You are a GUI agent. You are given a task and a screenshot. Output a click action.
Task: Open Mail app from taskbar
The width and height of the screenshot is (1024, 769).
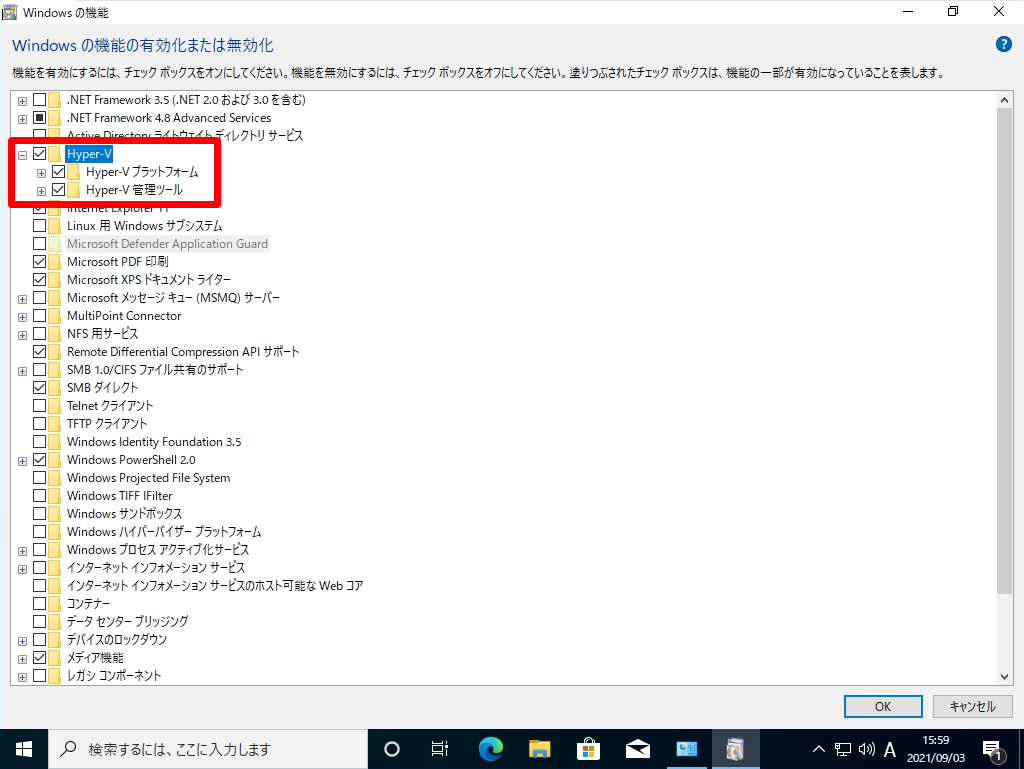(637, 749)
